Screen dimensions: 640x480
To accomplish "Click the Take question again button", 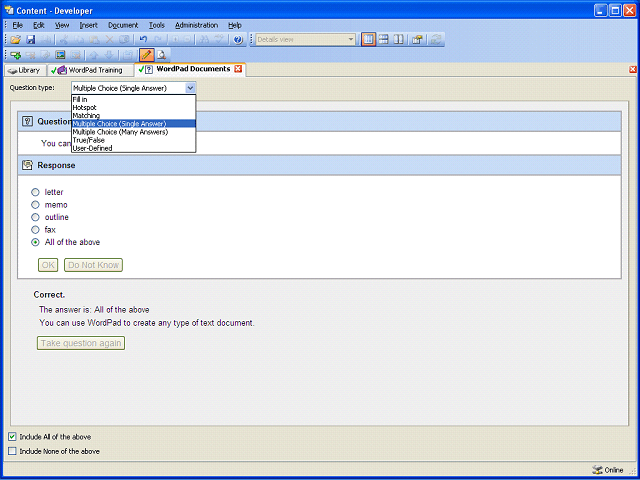I will click(x=81, y=343).
